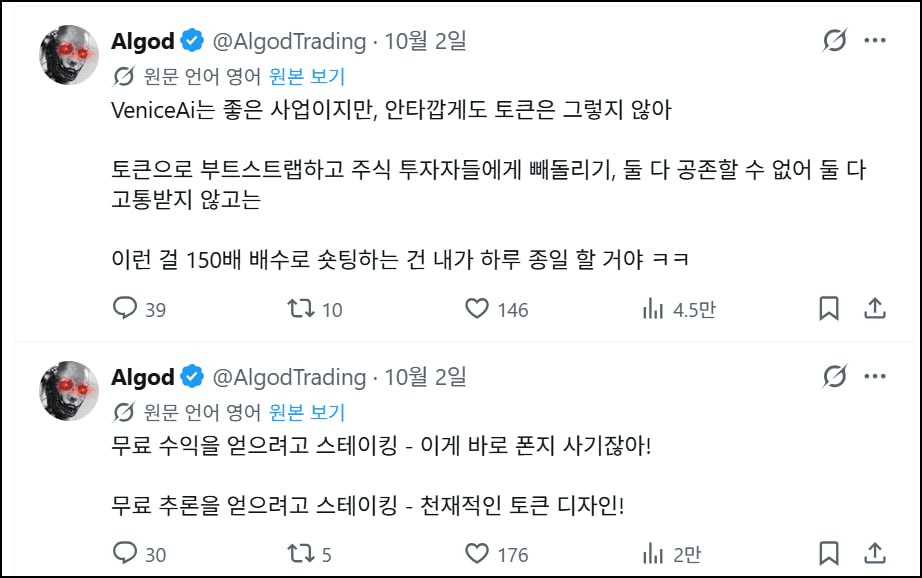Show original text of first tweet
Screen dimensions: 922x578
pyautogui.click(x=307, y=76)
